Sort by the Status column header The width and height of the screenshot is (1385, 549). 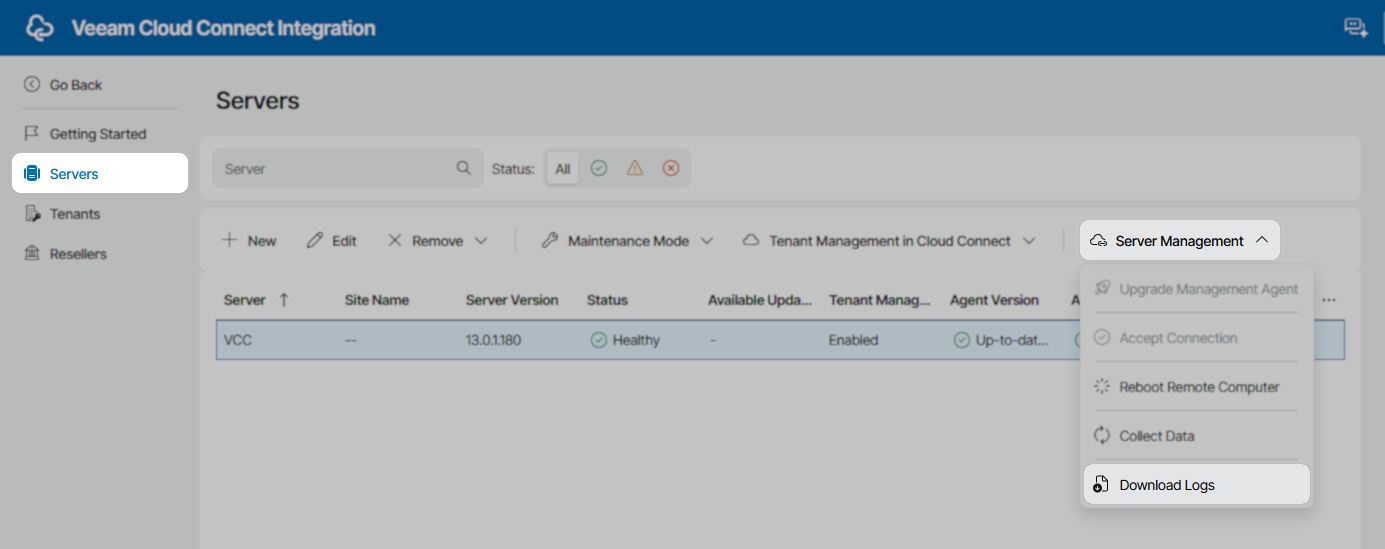point(607,300)
